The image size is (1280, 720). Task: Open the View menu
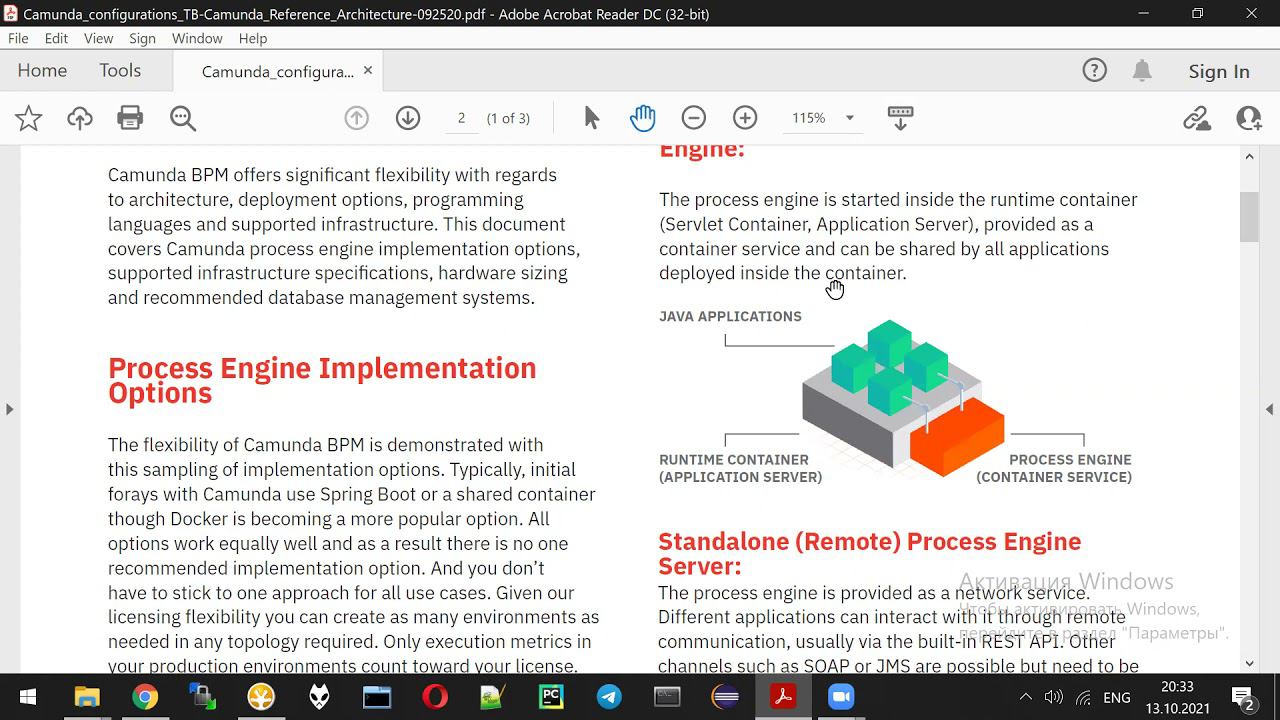coord(98,38)
